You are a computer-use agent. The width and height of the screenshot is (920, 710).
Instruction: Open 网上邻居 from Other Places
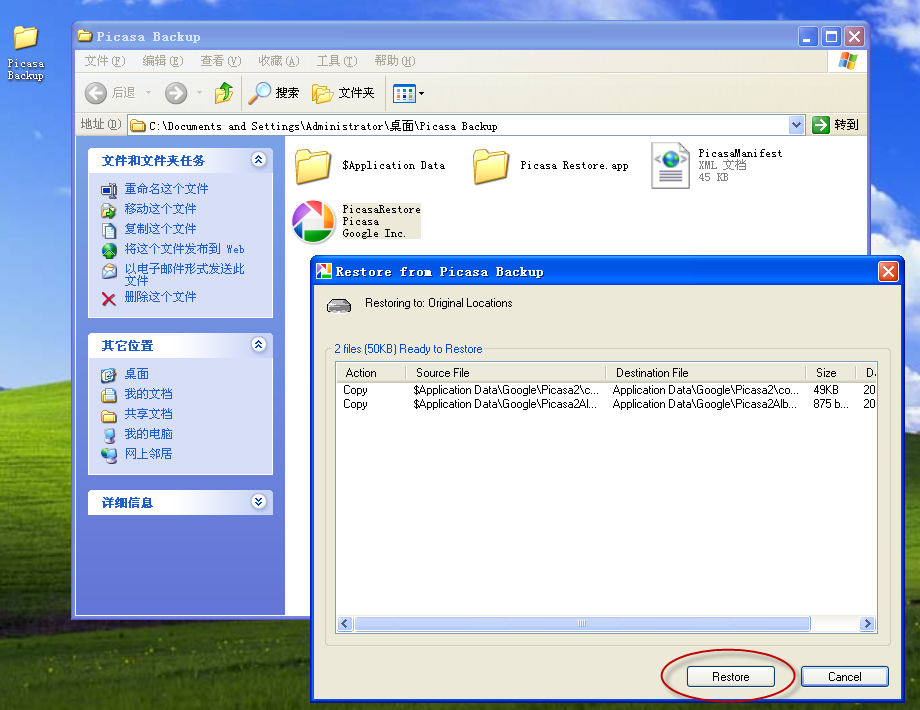[x=148, y=454]
